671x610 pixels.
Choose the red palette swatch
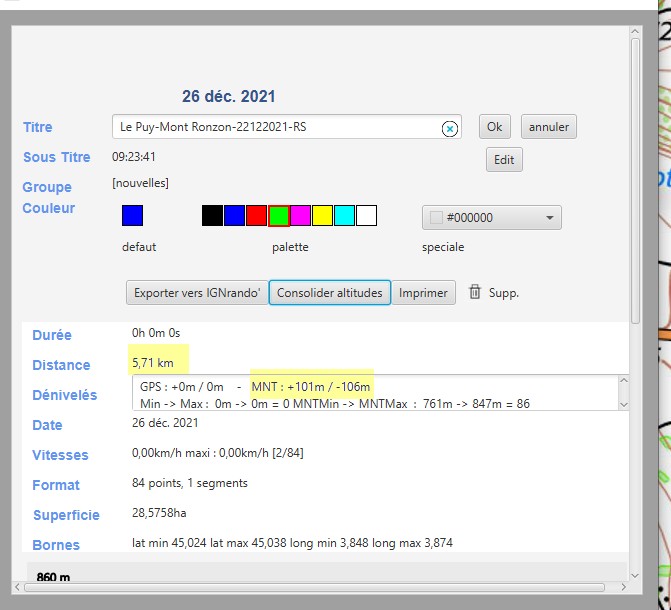pyautogui.click(x=256, y=216)
